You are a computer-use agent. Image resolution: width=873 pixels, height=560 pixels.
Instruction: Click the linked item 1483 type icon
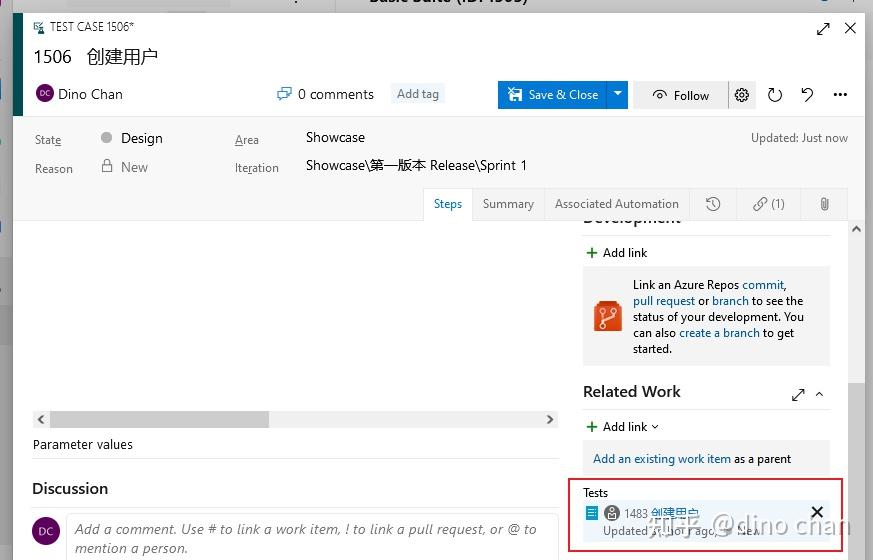point(592,513)
